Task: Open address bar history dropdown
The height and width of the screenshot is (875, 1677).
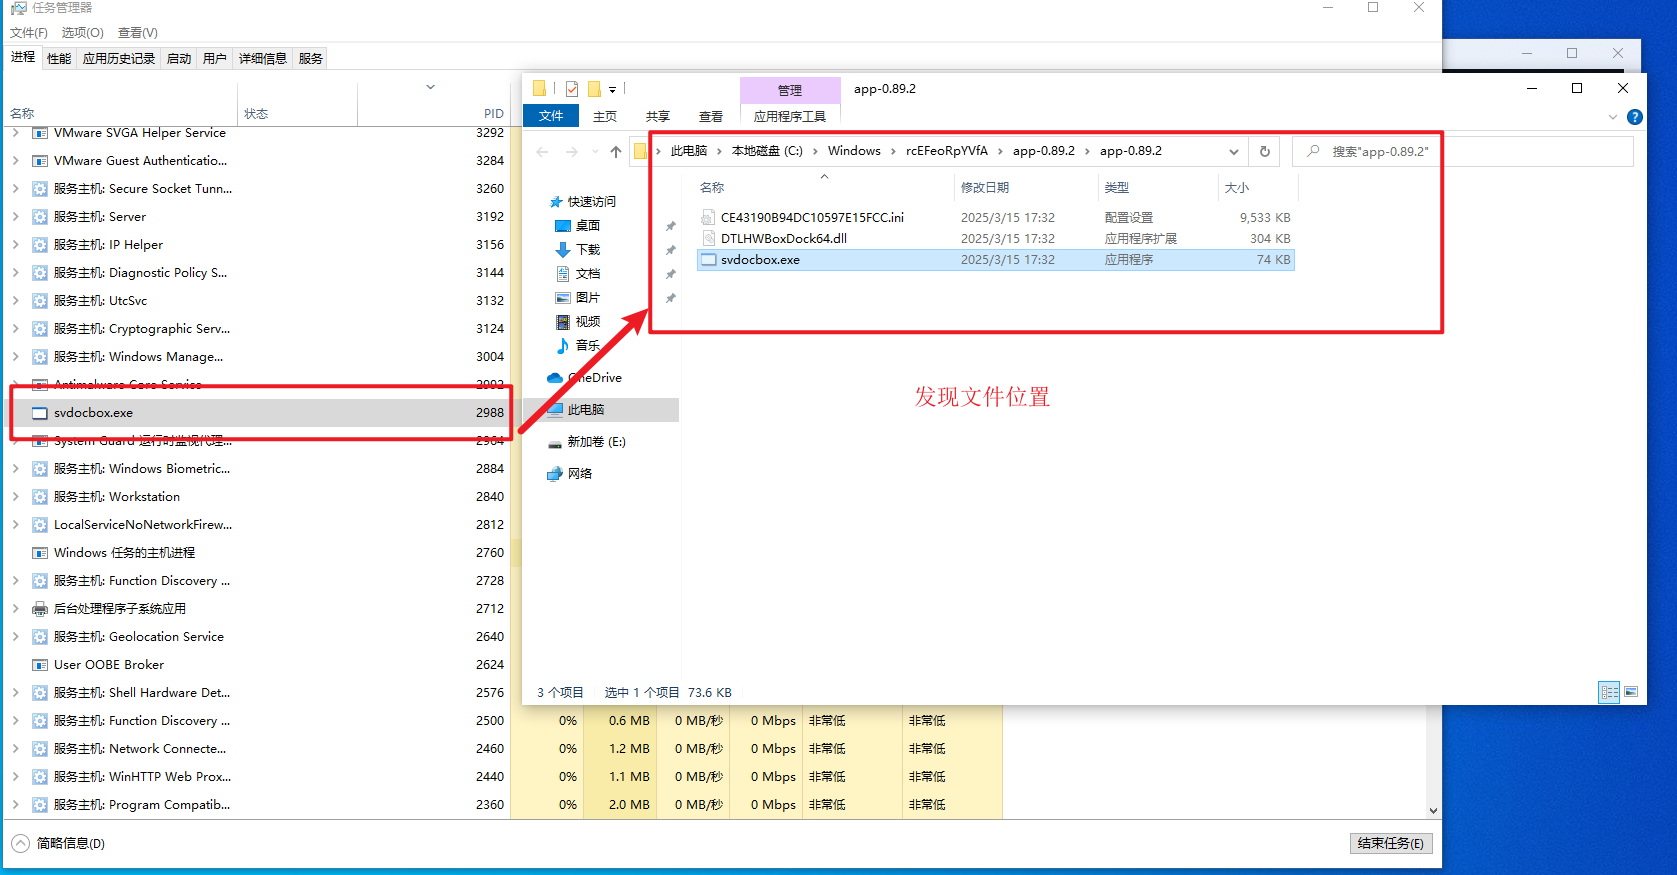Action: pyautogui.click(x=1234, y=152)
